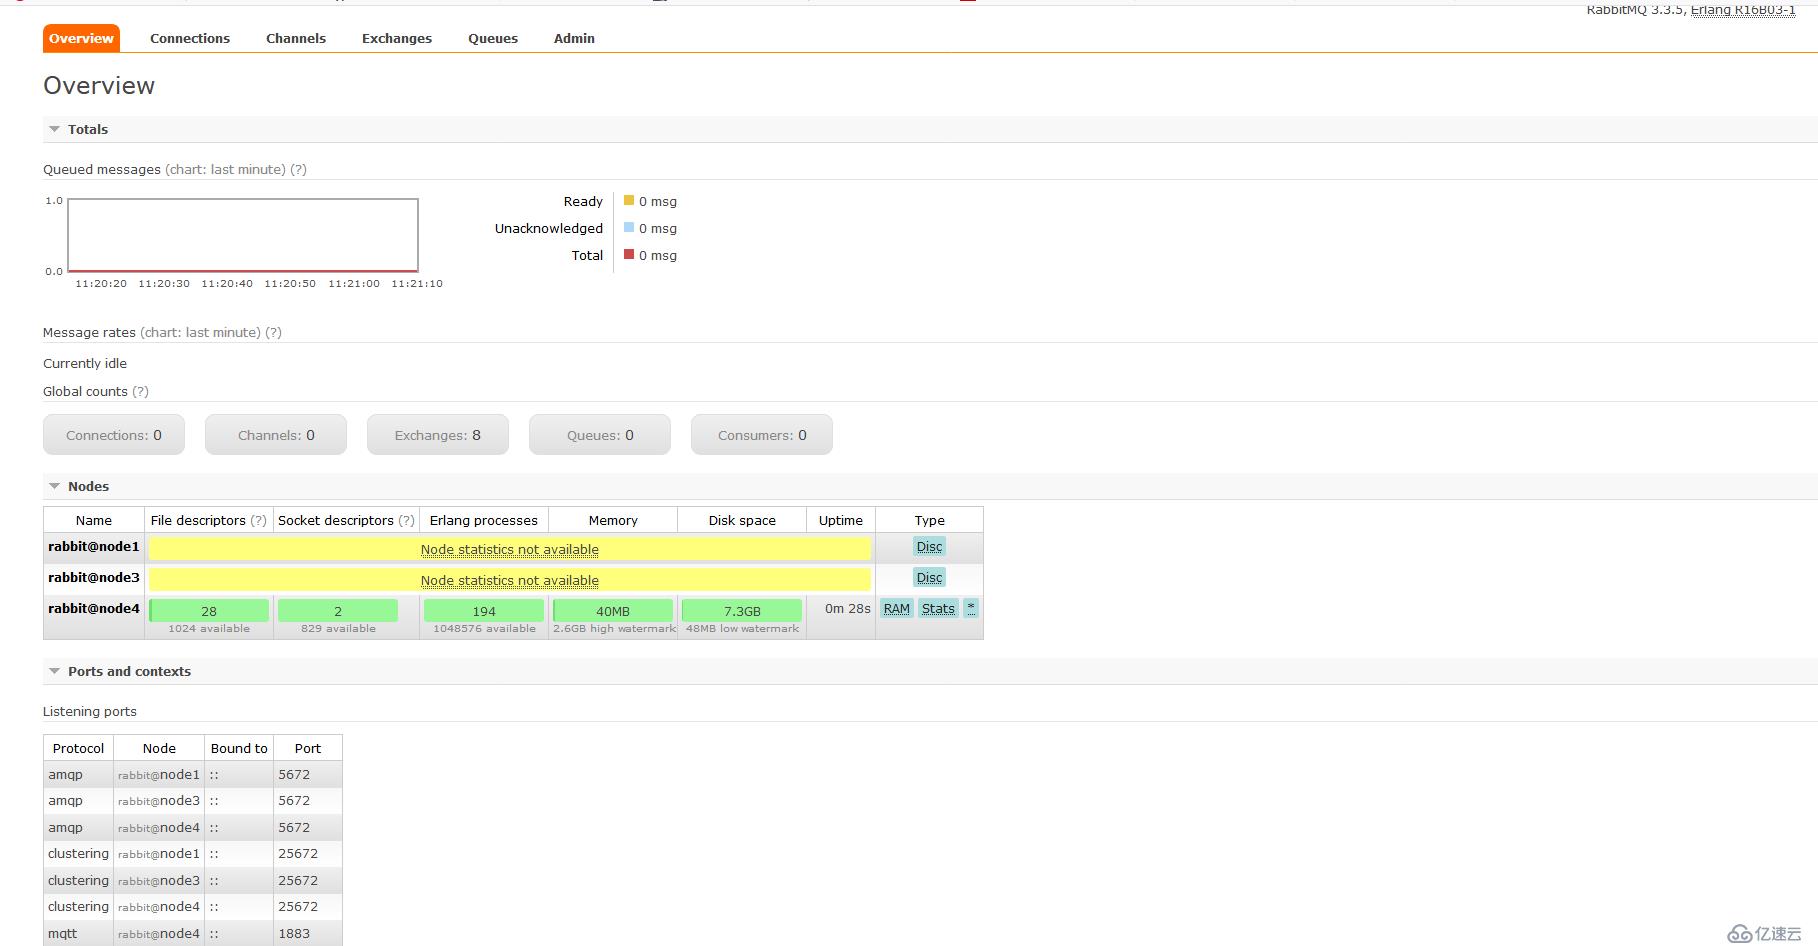Image resolution: width=1818 pixels, height=946 pixels.
Task: Show help for Queued messages
Action: pyautogui.click(x=298, y=169)
